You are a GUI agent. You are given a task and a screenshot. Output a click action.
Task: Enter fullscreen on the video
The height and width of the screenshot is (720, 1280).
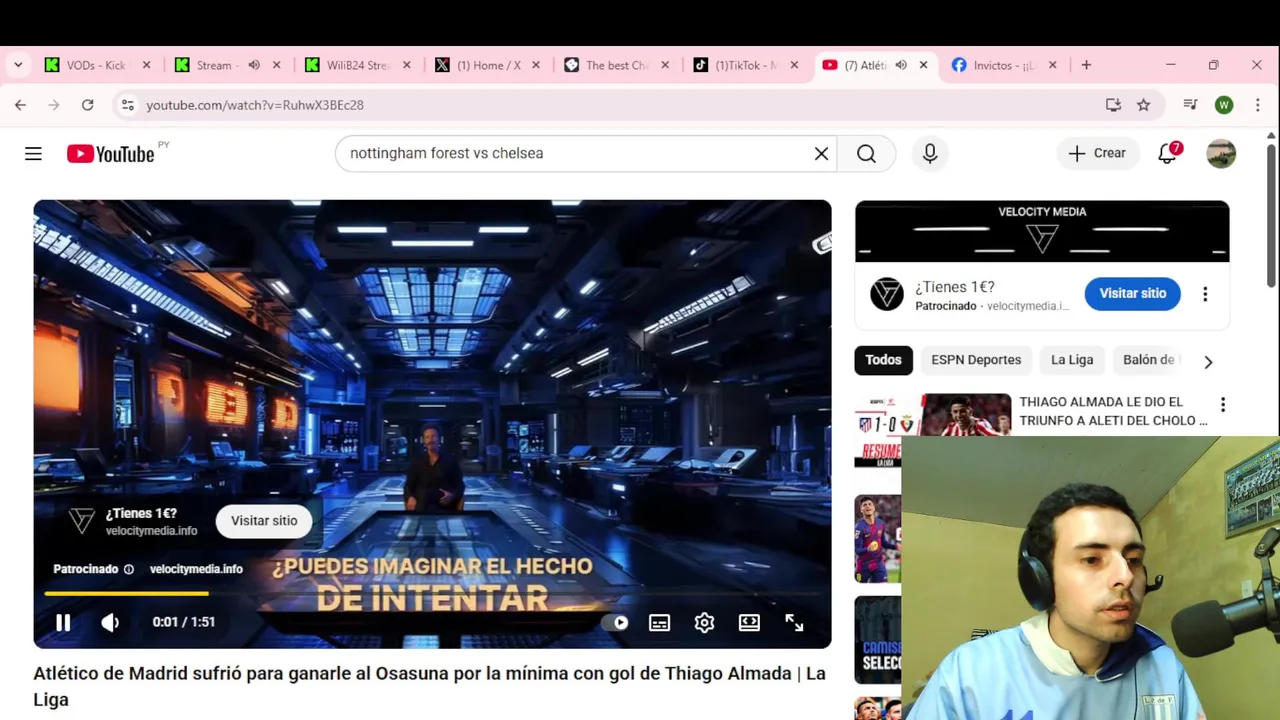[x=794, y=622]
